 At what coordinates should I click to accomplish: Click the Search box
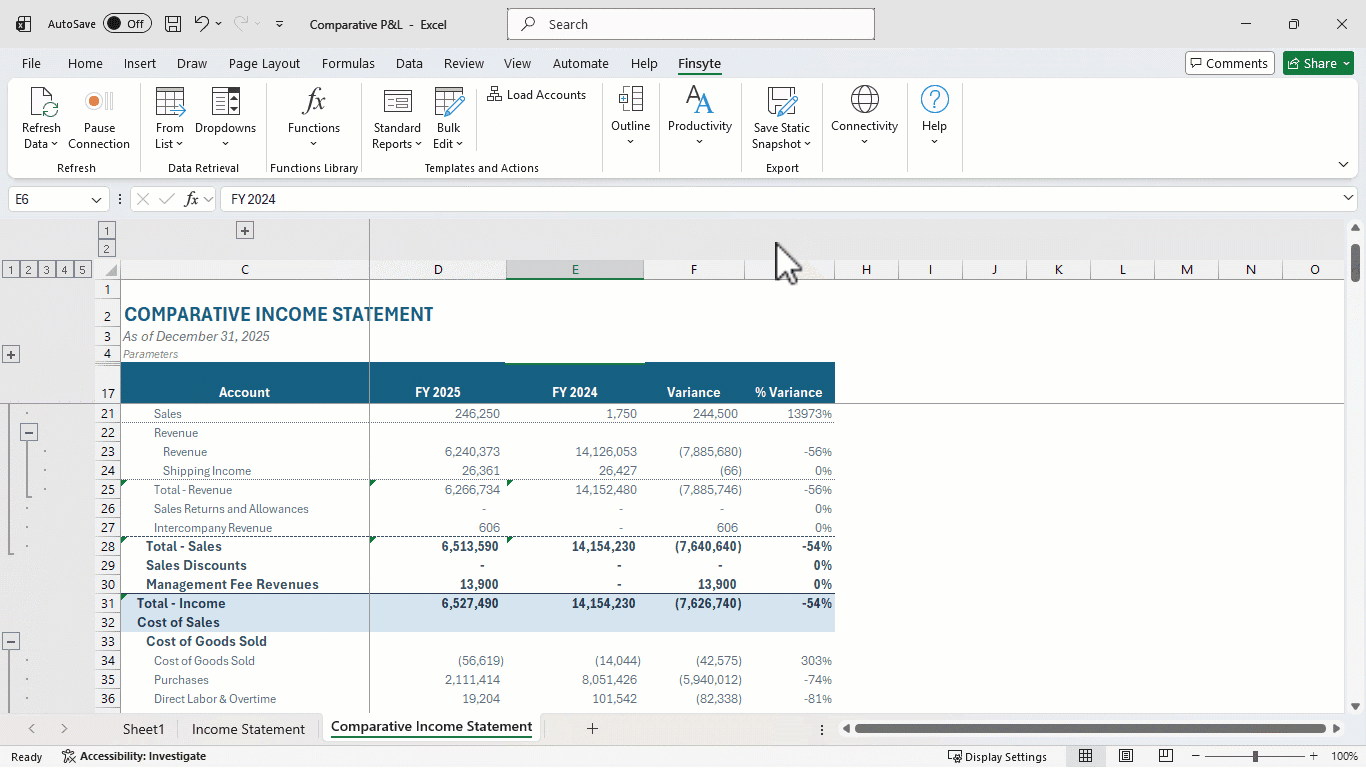coord(691,24)
